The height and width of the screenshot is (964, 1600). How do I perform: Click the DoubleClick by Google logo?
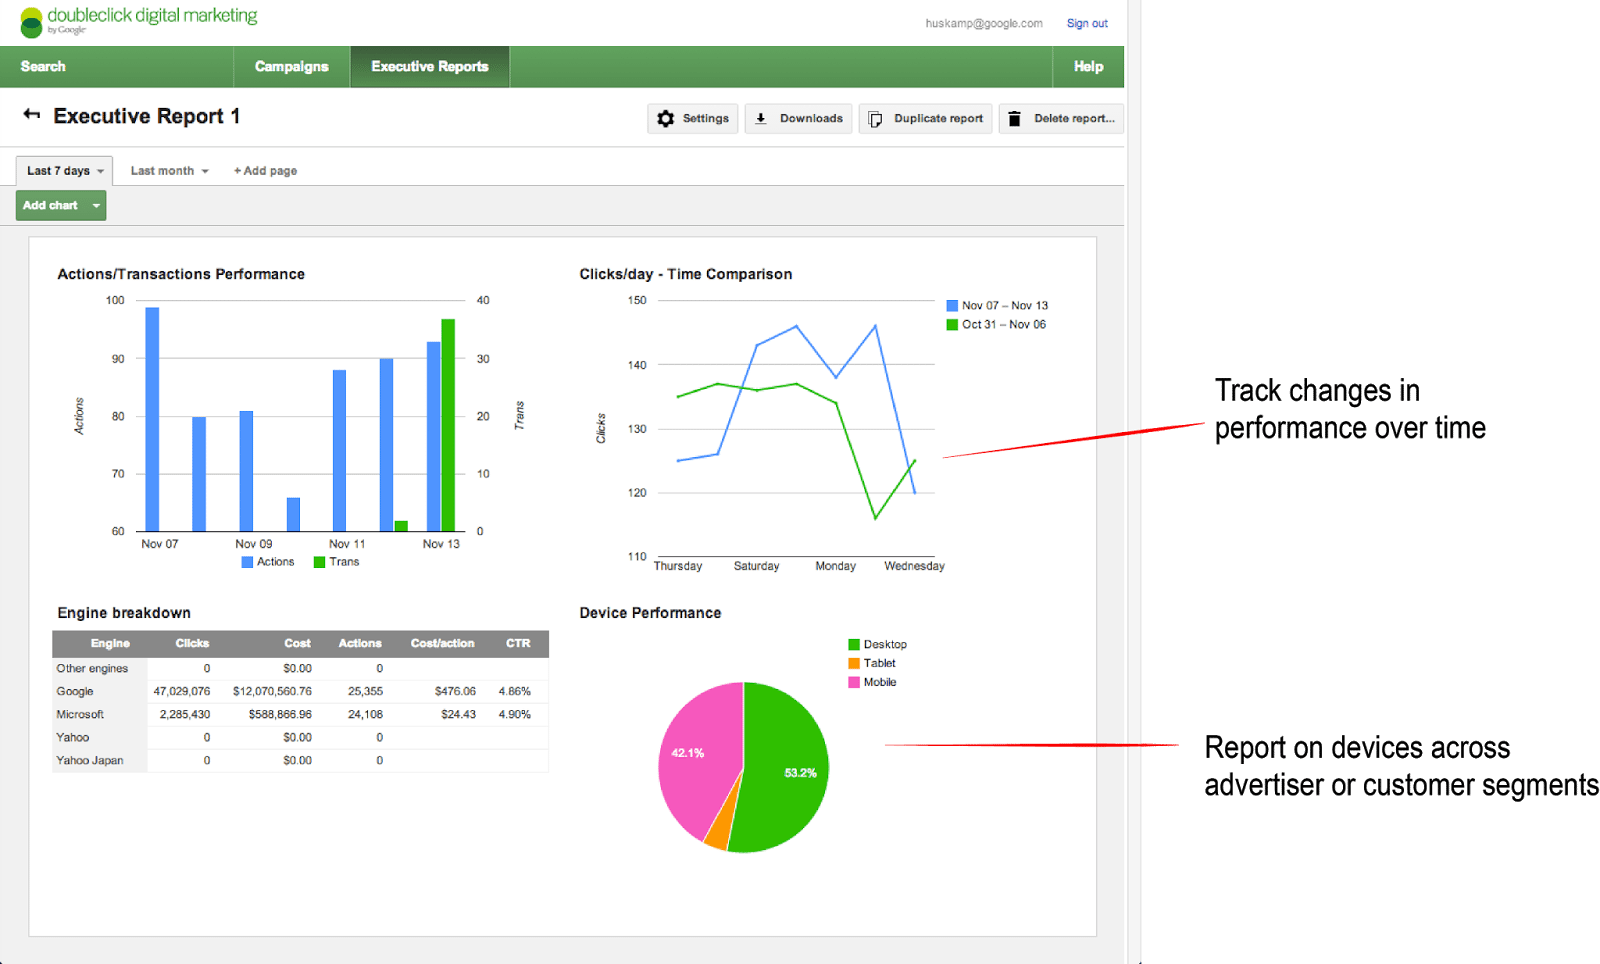click(138, 20)
